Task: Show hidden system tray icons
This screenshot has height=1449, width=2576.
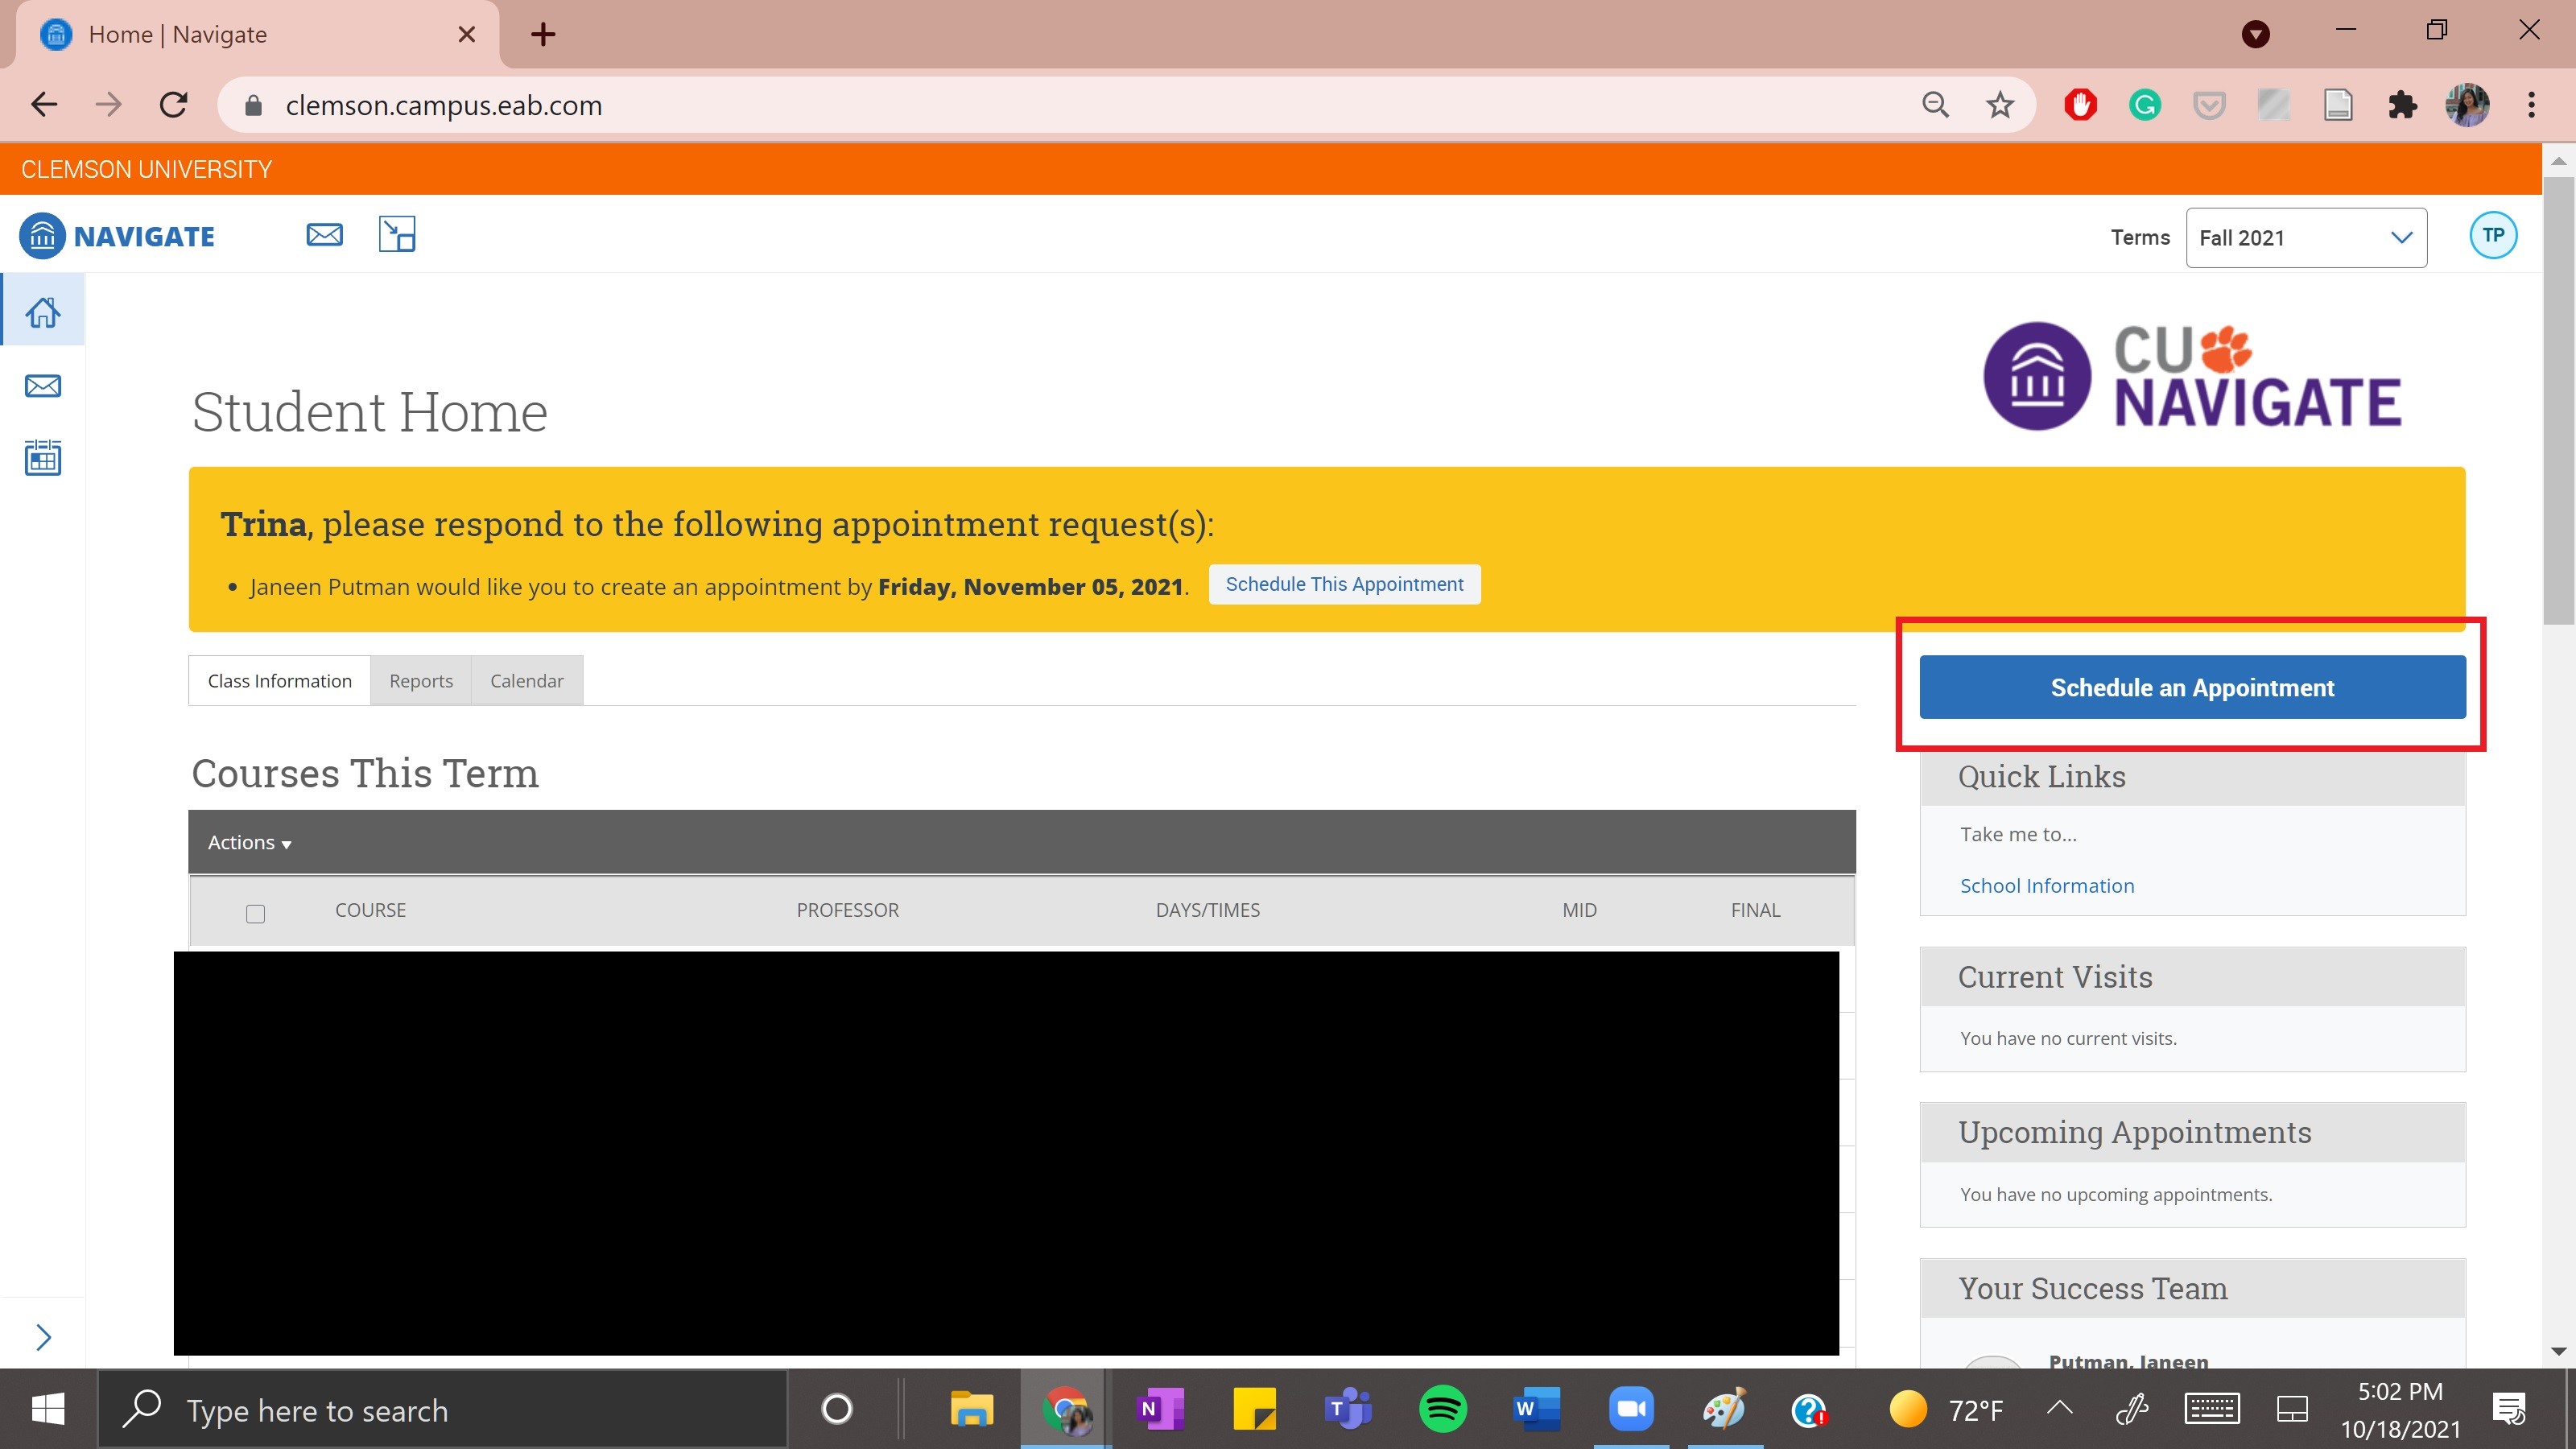Action: (x=2059, y=1408)
